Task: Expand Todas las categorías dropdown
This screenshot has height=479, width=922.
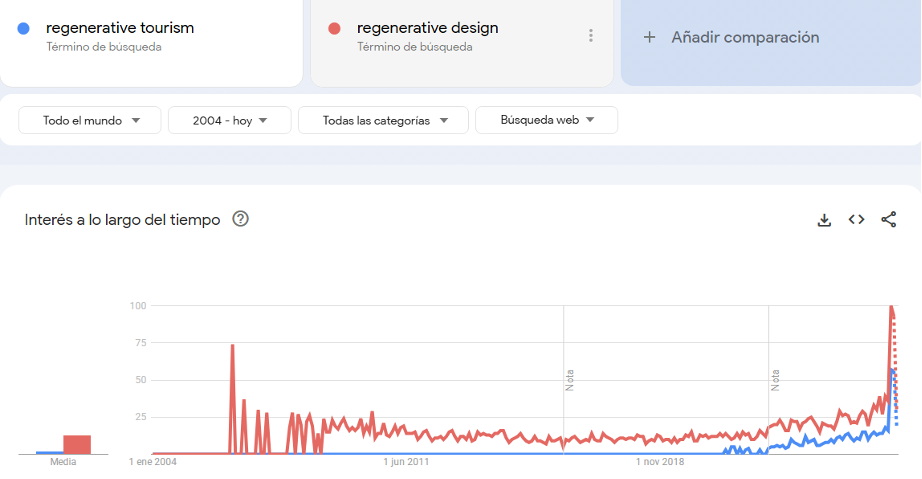Action: click(x=382, y=120)
